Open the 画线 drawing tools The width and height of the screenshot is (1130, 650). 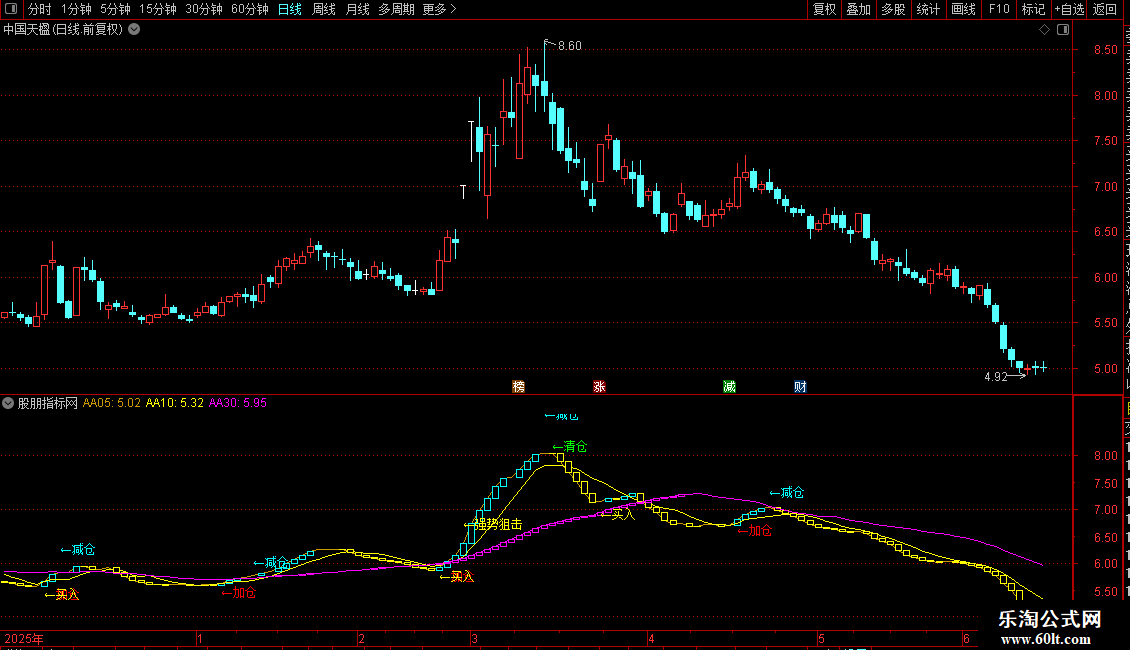[964, 9]
